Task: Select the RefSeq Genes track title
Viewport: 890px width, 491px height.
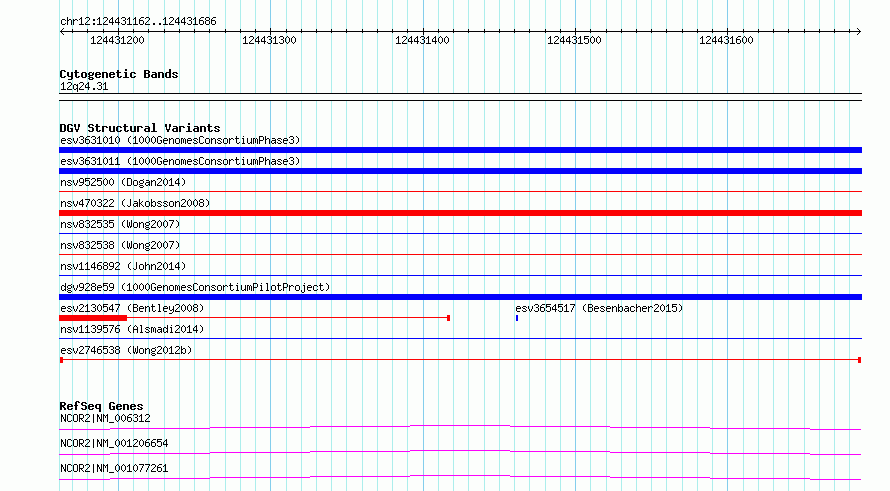Action: click(x=102, y=406)
